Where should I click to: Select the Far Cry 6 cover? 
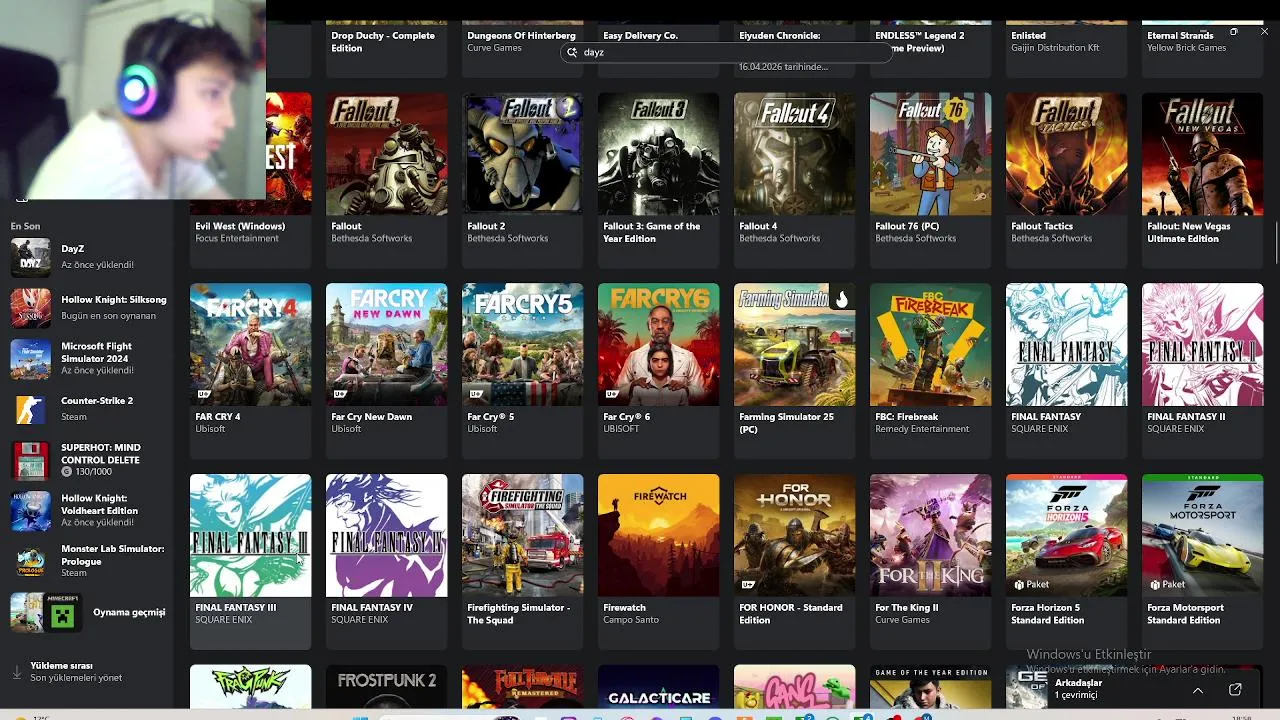tap(658, 344)
